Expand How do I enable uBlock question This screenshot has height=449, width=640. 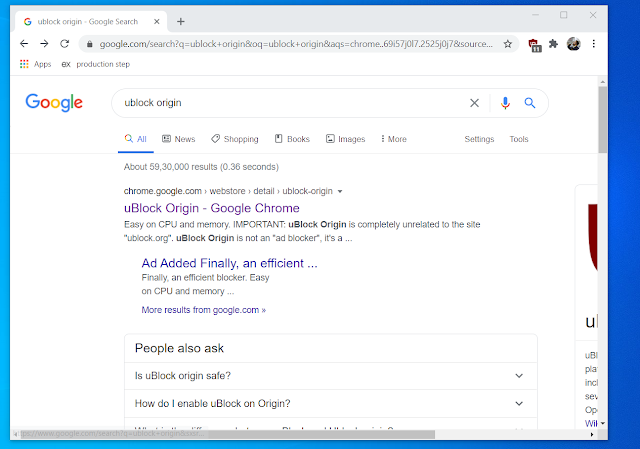click(x=331, y=404)
